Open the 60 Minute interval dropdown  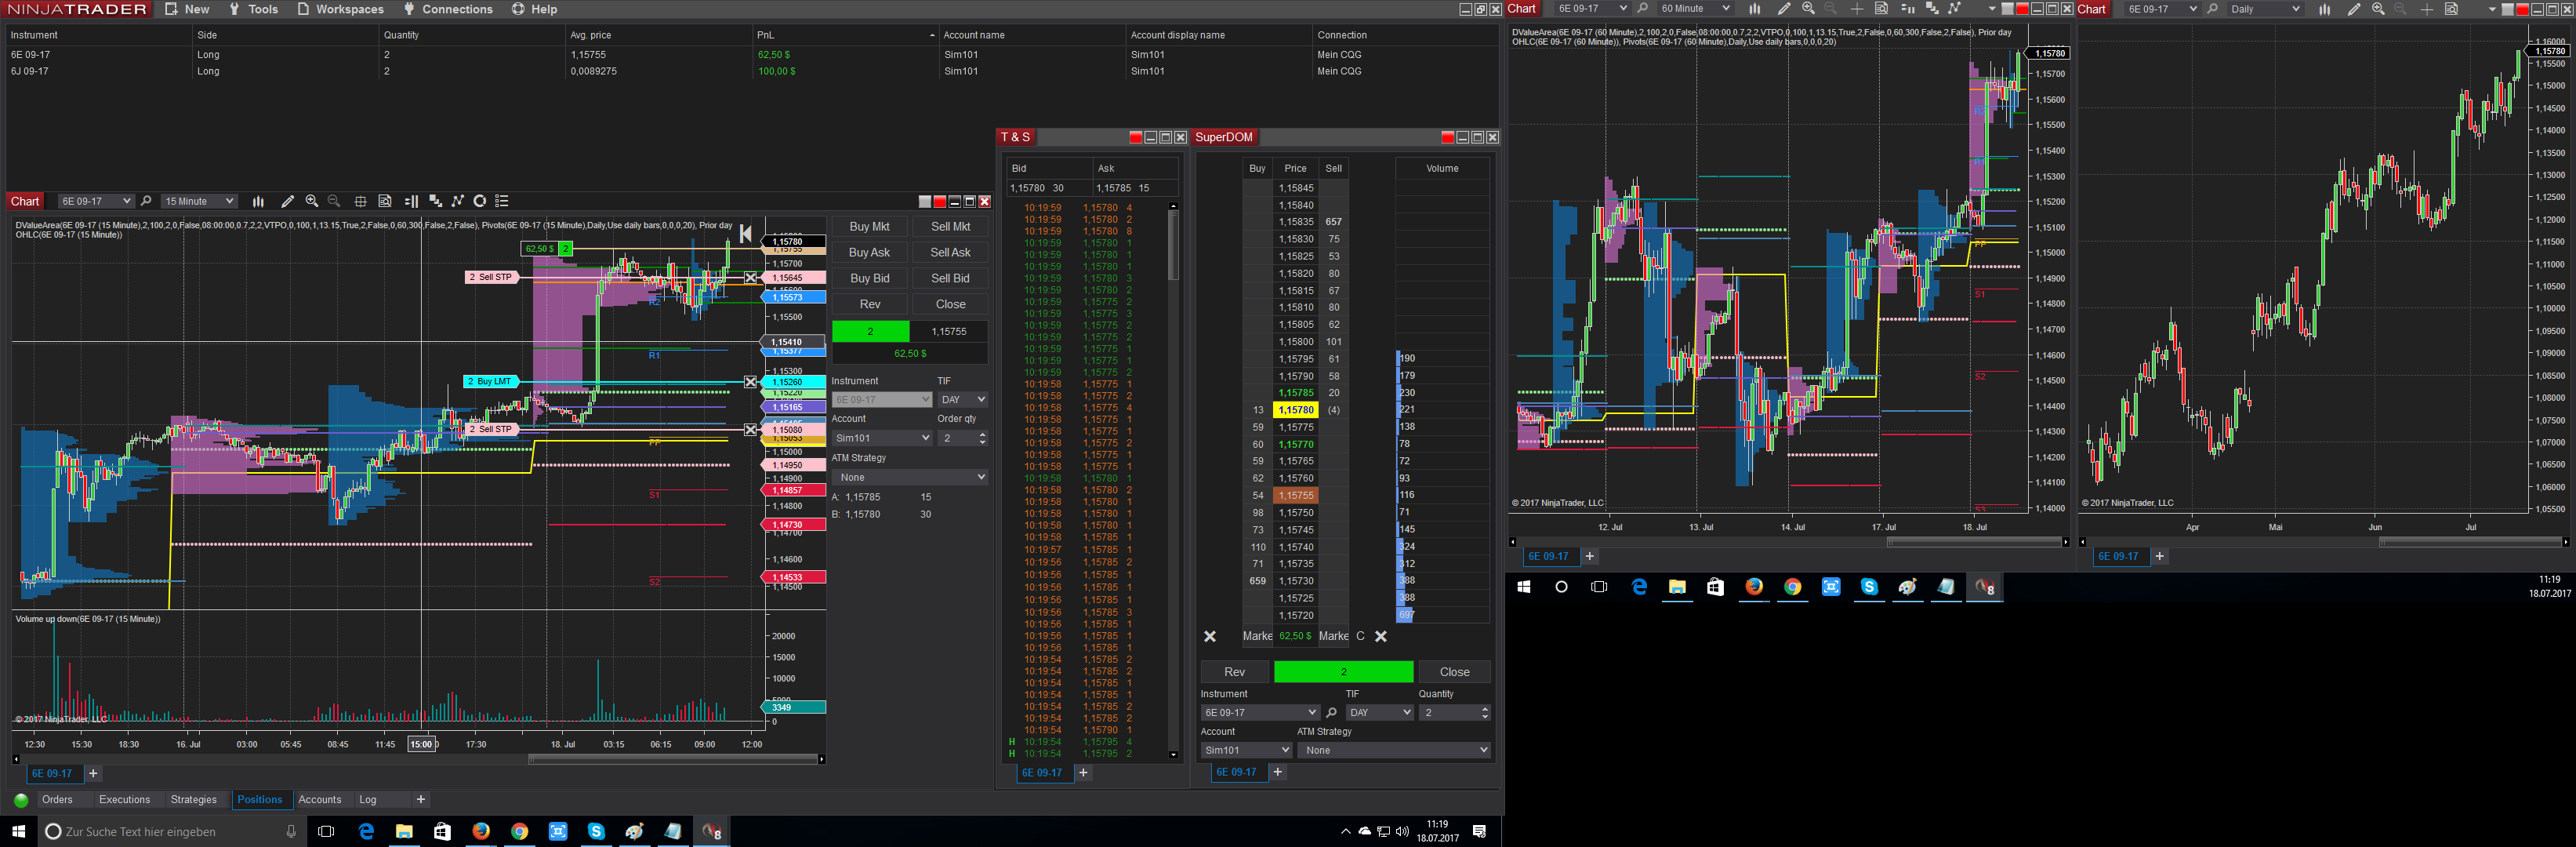[1695, 9]
